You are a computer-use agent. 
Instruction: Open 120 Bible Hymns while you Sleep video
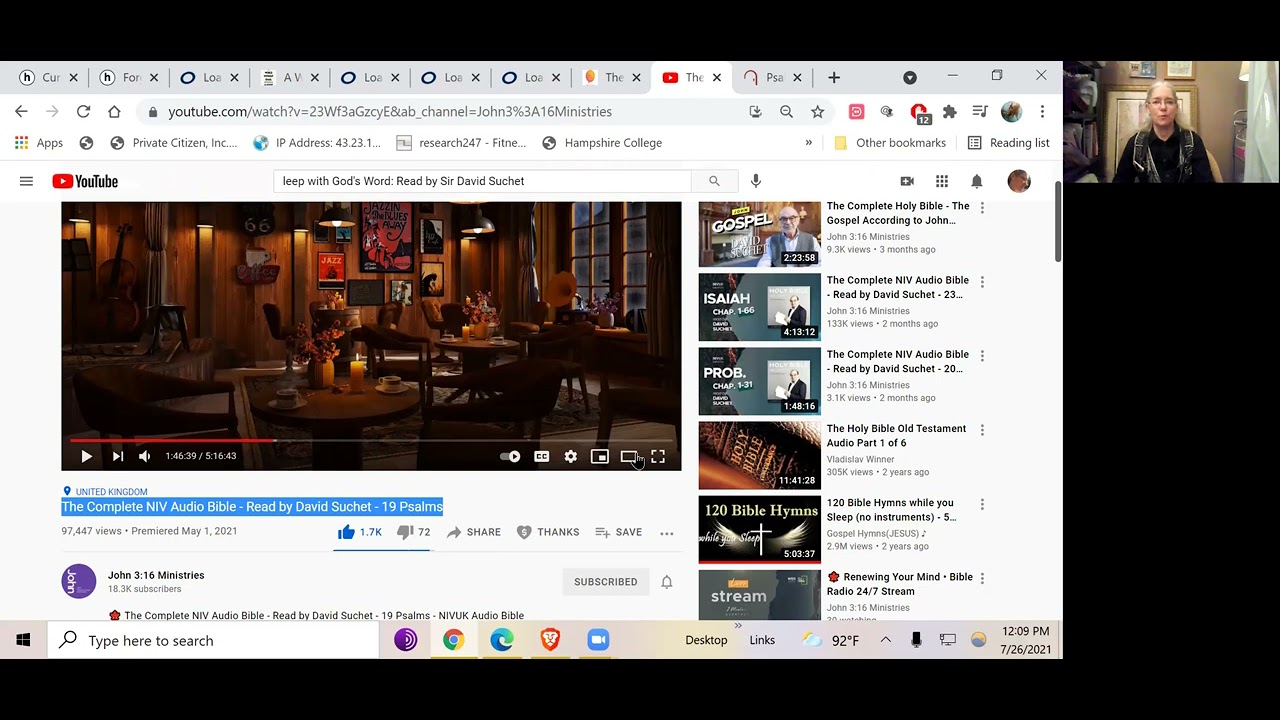pos(759,529)
